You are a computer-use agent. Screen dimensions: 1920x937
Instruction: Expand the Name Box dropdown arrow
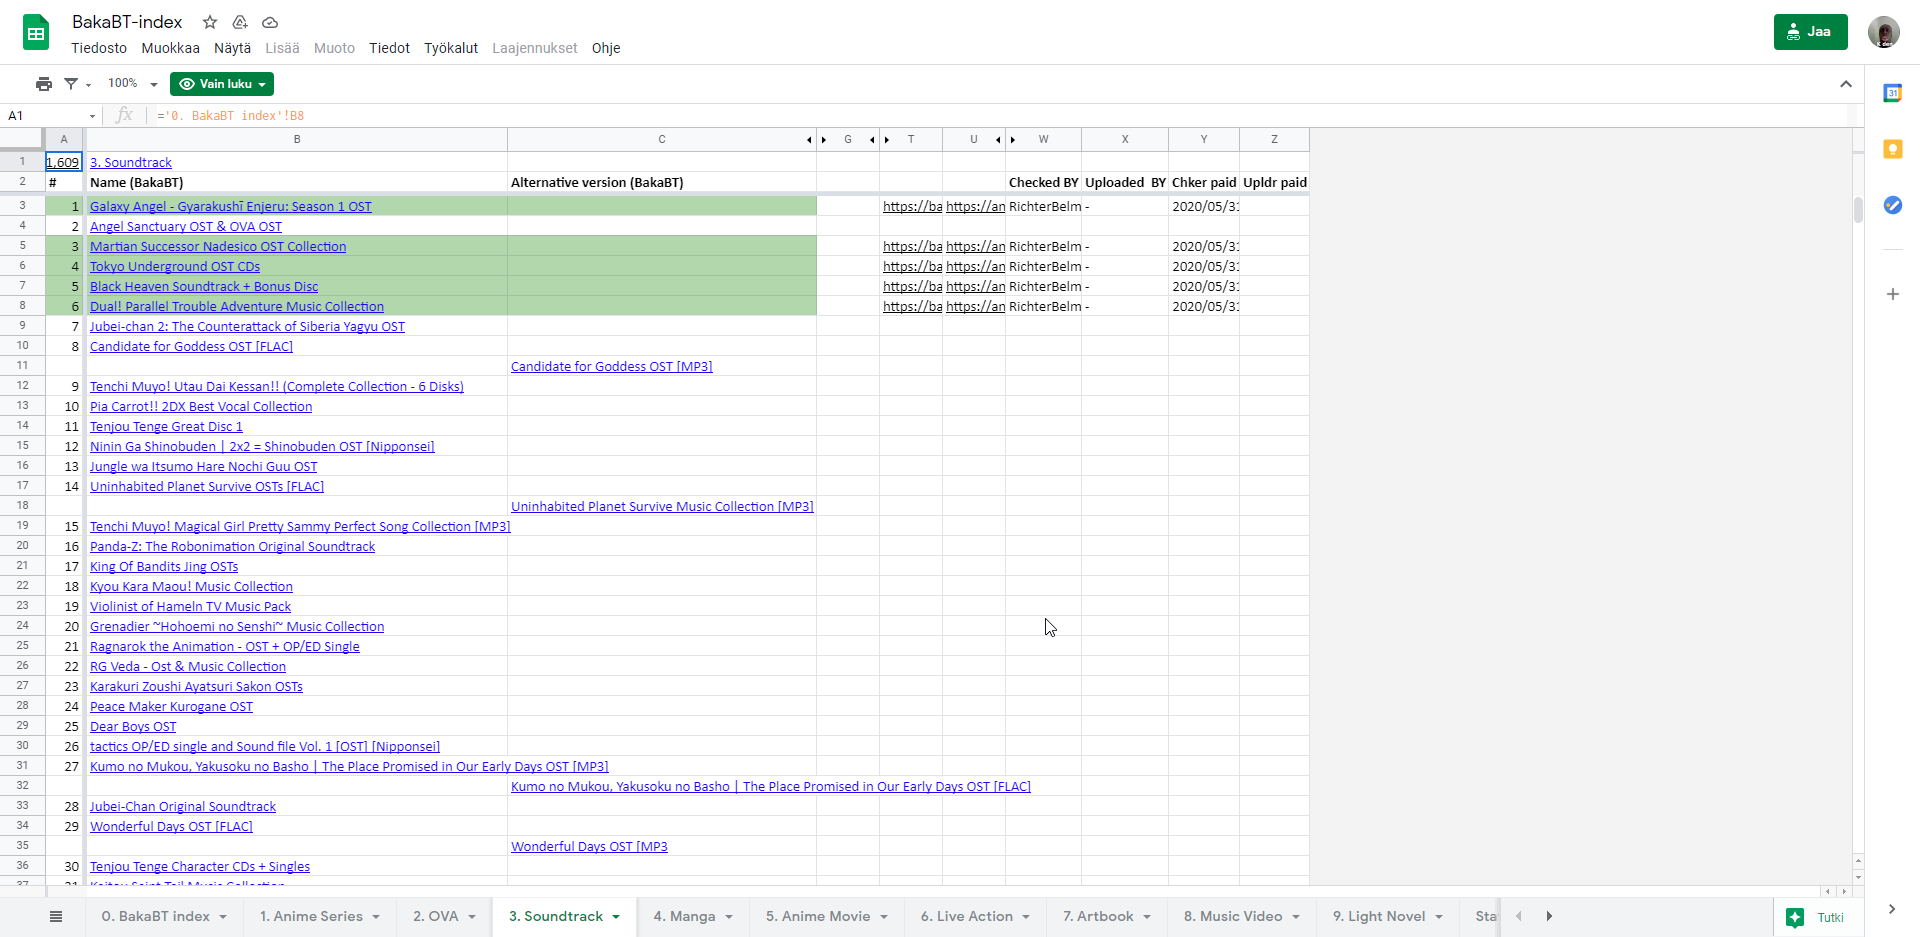coord(92,116)
